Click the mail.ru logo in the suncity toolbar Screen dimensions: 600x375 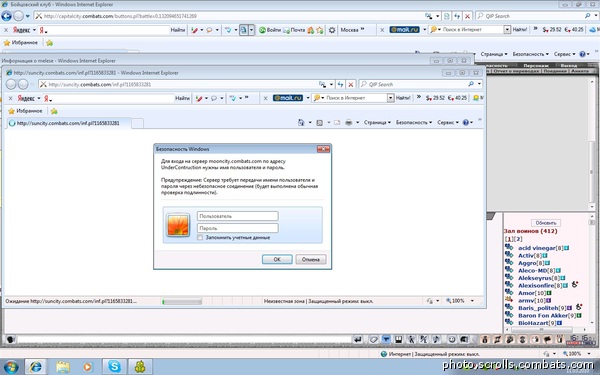pyautogui.click(x=288, y=98)
